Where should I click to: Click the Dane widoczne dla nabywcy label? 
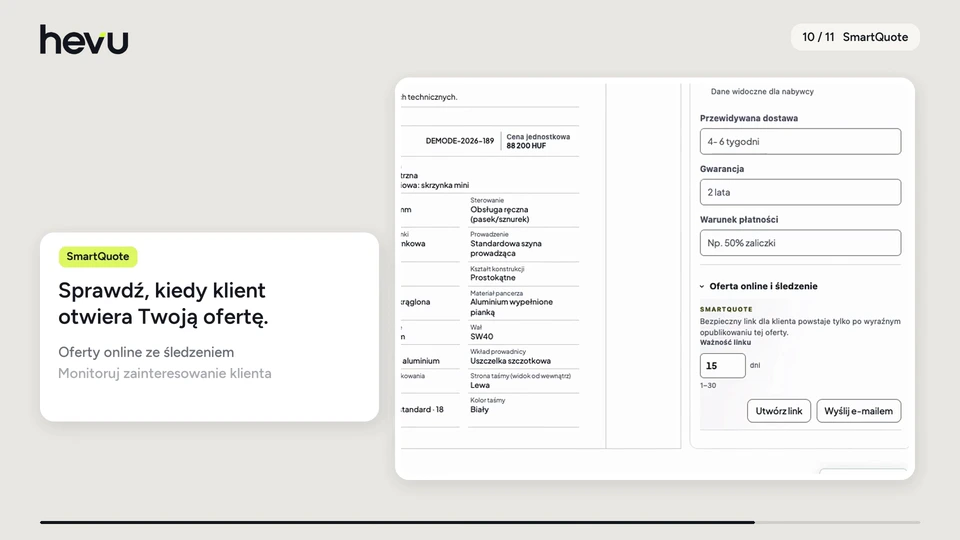pos(762,91)
